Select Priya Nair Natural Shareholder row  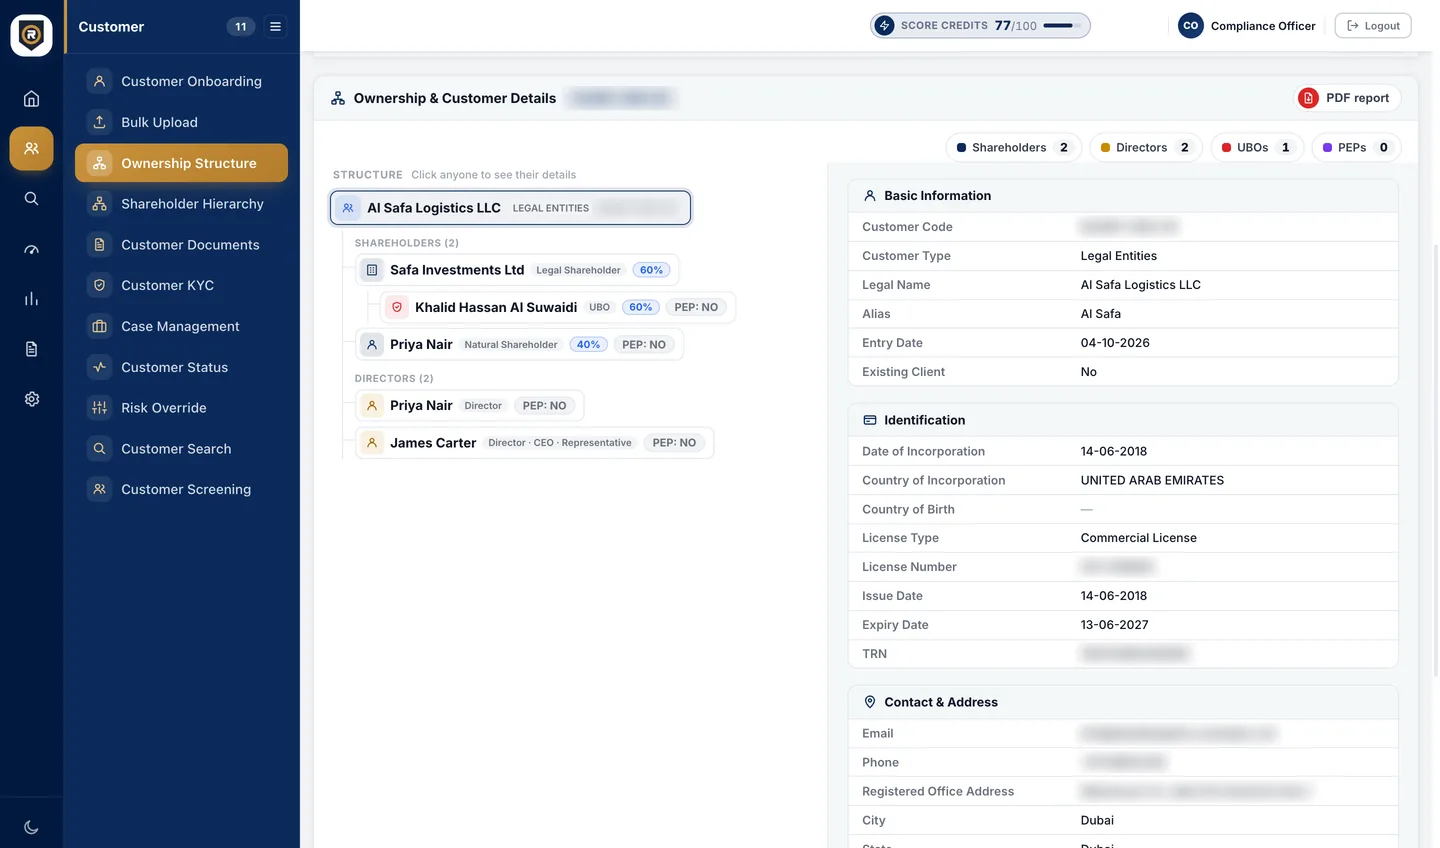[520, 344]
